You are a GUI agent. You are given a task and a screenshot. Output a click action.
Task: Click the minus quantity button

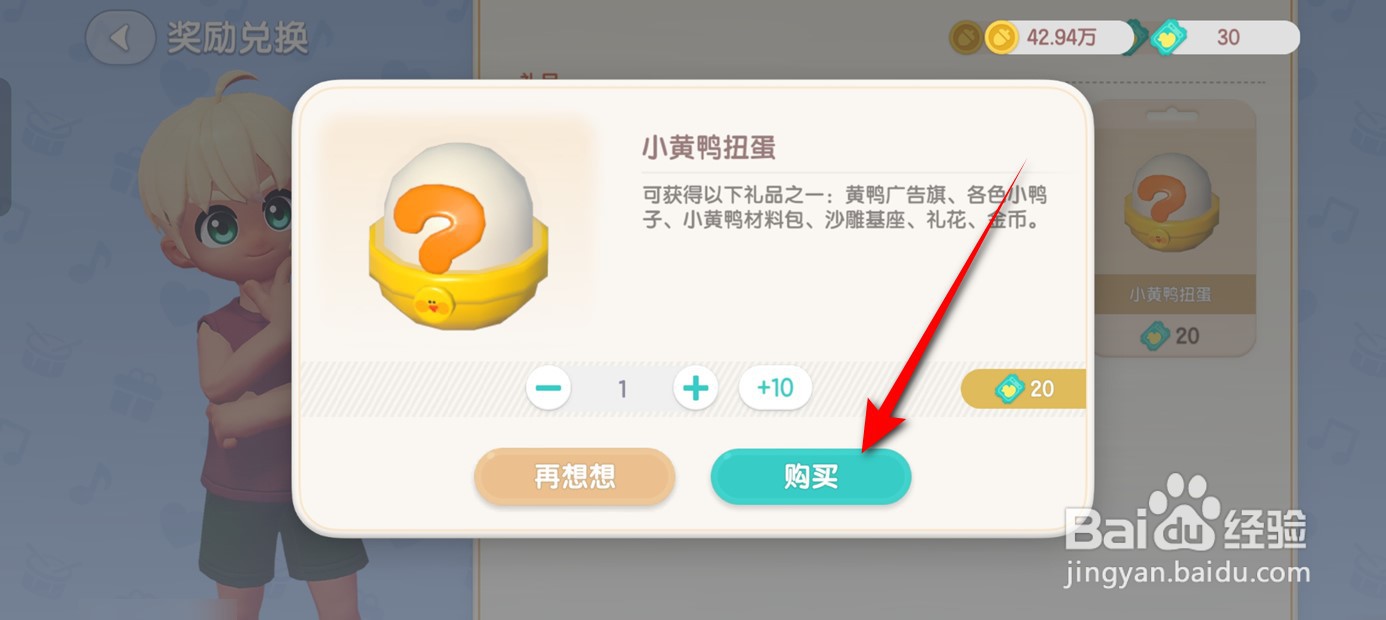point(549,387)
